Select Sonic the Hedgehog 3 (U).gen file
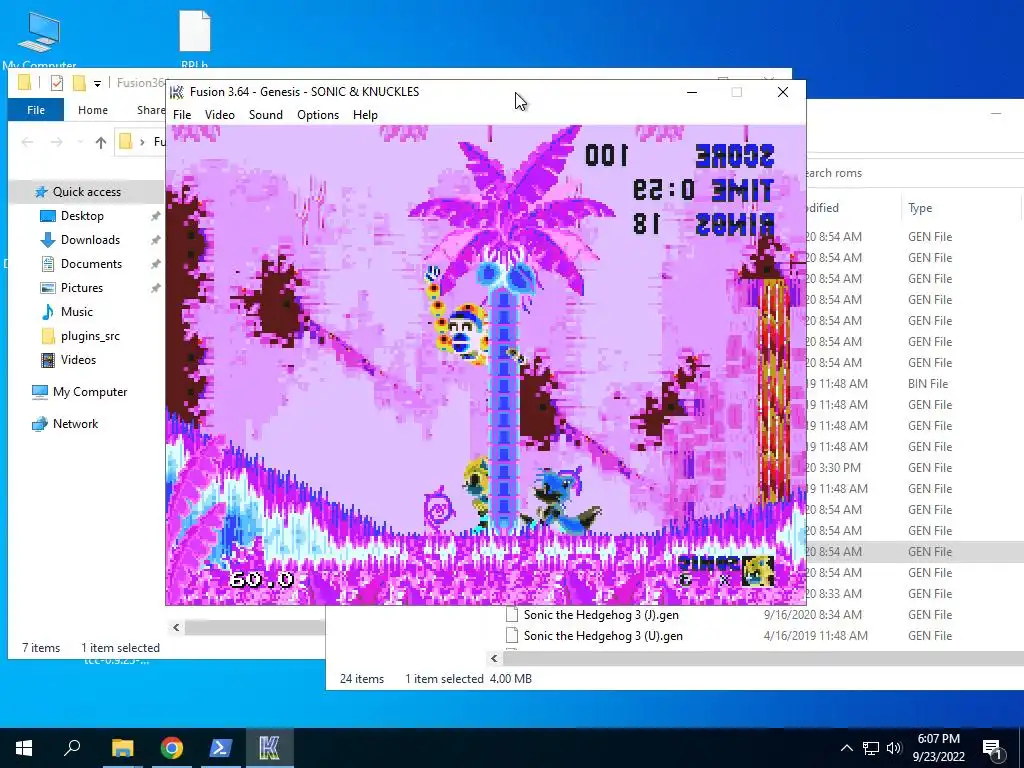 click(603, 635)
